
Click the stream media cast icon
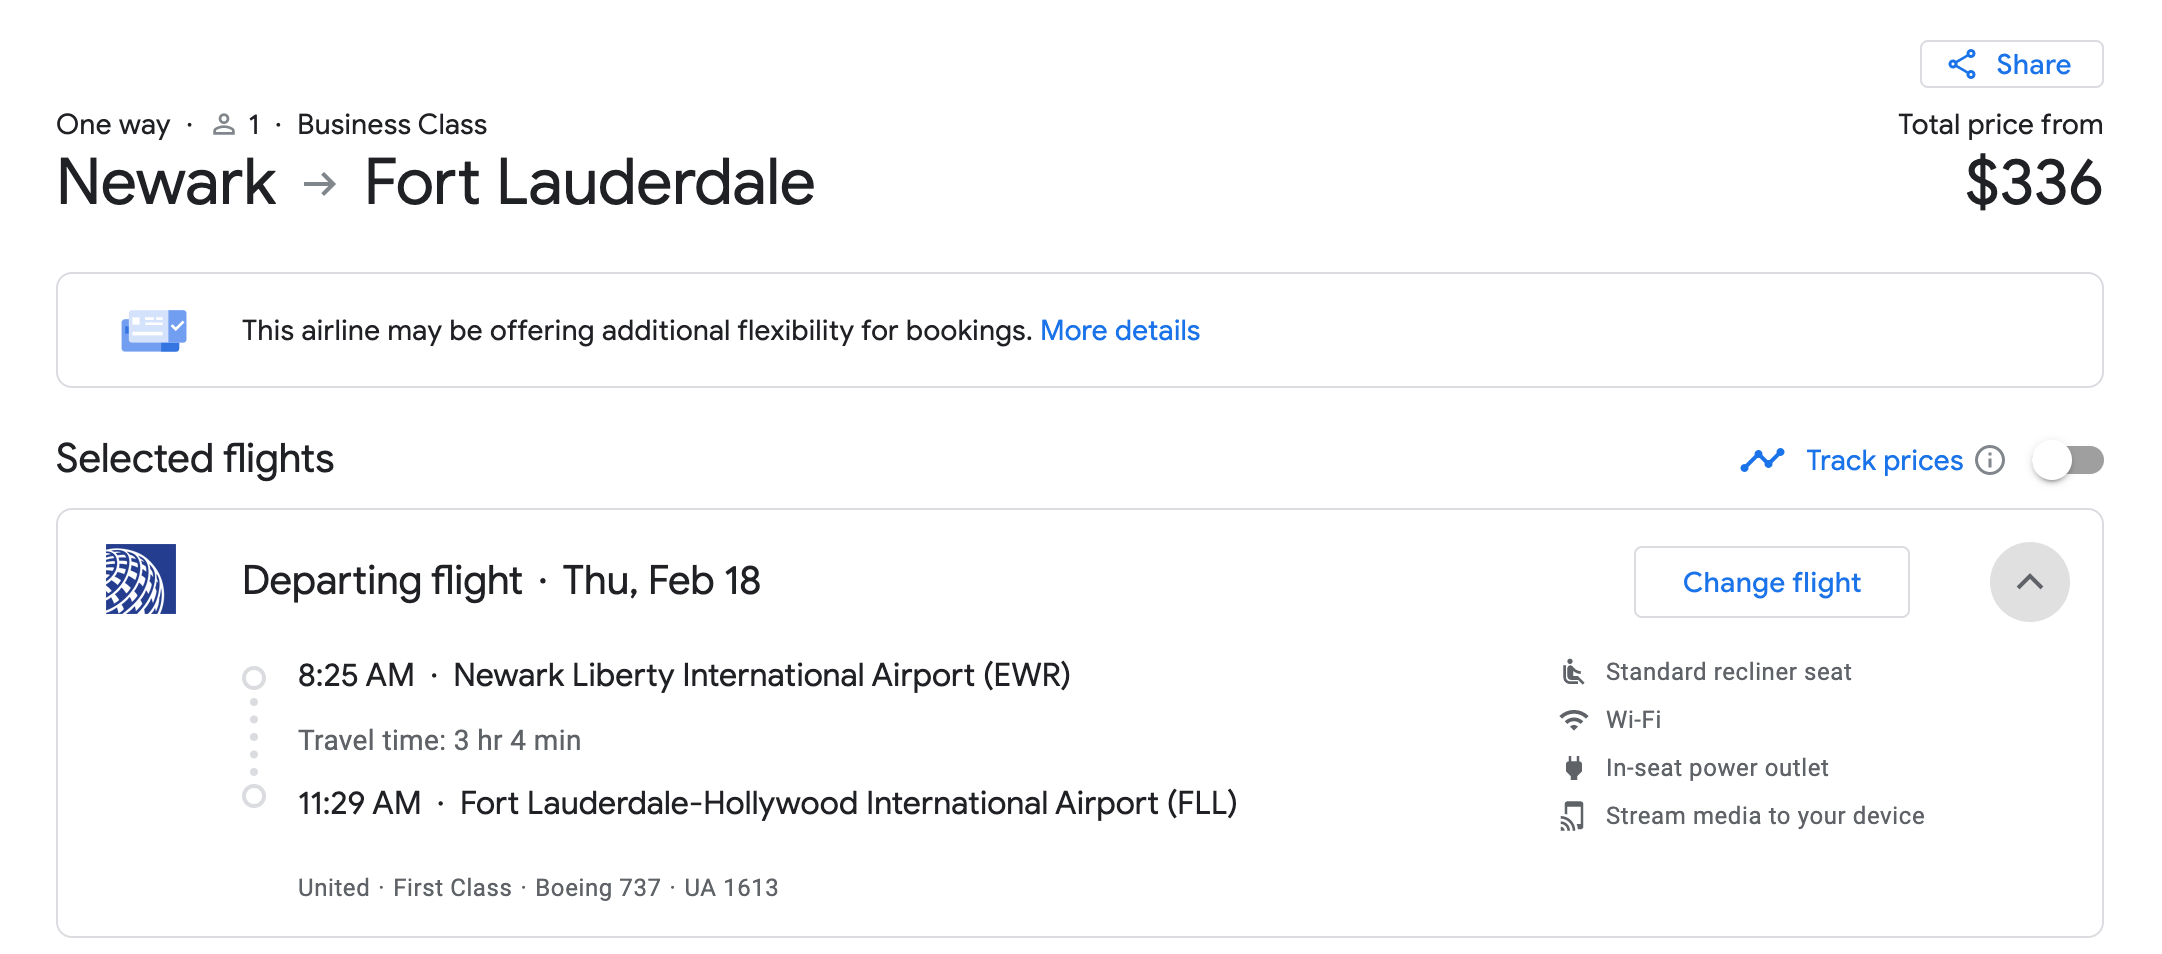click(1573, 816)
